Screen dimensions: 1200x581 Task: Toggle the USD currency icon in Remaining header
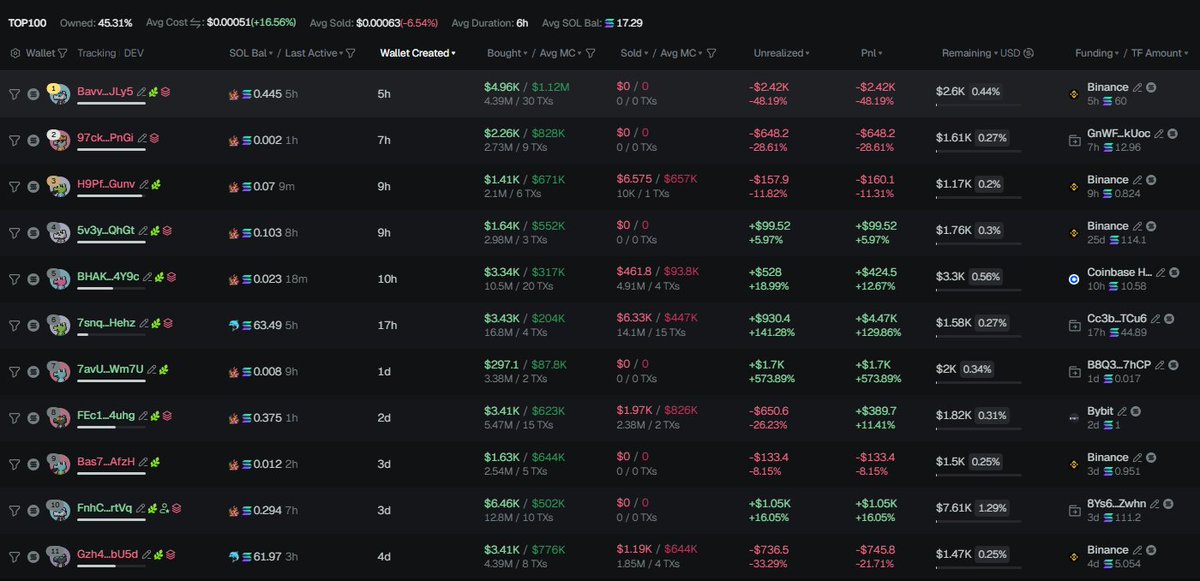1029,53
